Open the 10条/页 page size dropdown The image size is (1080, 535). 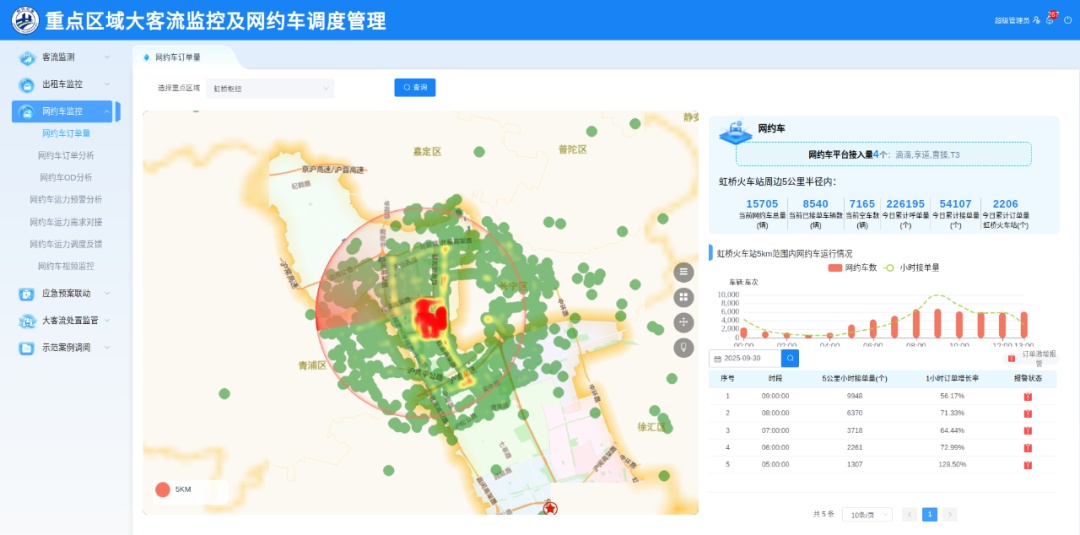point(866,514)
